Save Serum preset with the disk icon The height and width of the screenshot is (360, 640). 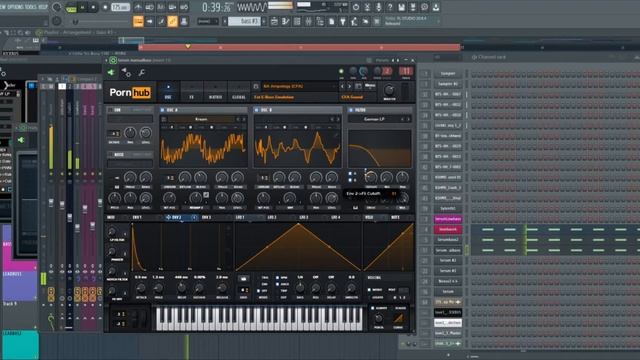(256, 86)
